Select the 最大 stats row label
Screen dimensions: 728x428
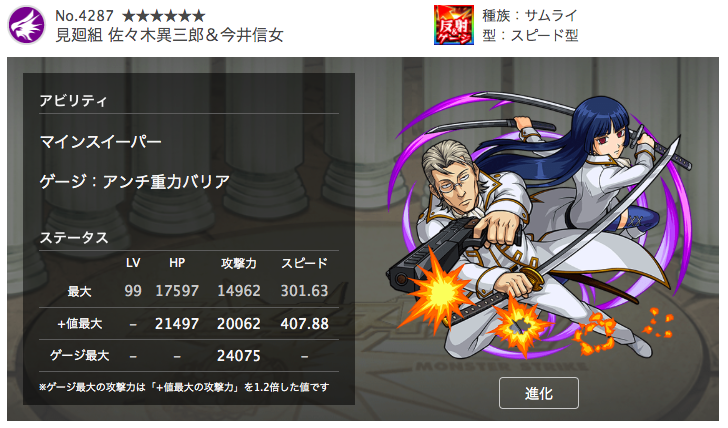point(79,292)
